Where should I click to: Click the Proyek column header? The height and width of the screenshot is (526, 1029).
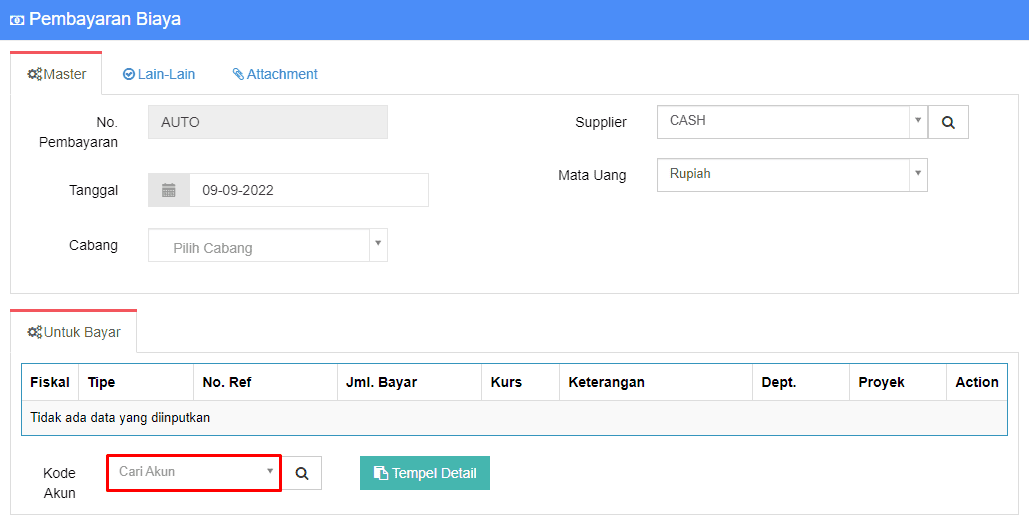point(881,382)
